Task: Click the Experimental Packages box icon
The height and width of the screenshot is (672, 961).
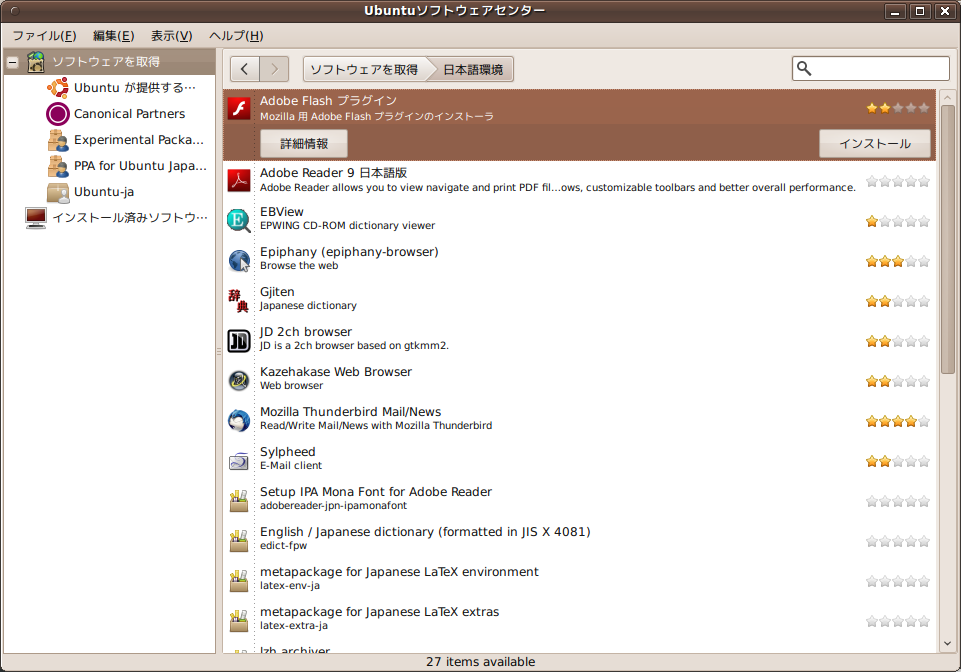Action: click(58, 140)
